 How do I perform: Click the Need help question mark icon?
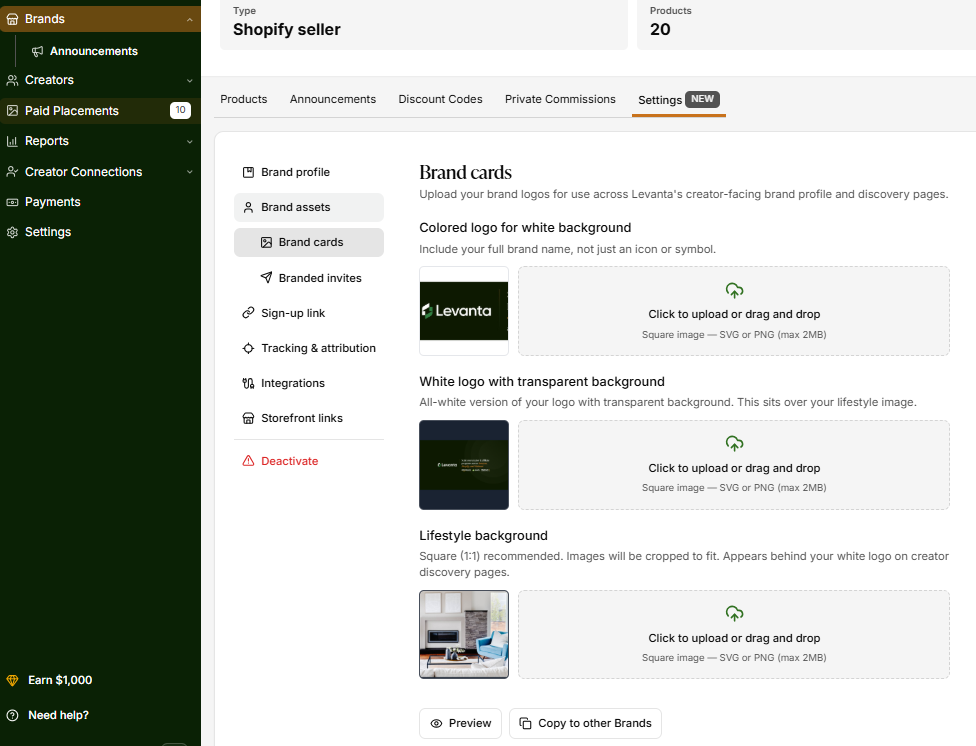(12, 715)
